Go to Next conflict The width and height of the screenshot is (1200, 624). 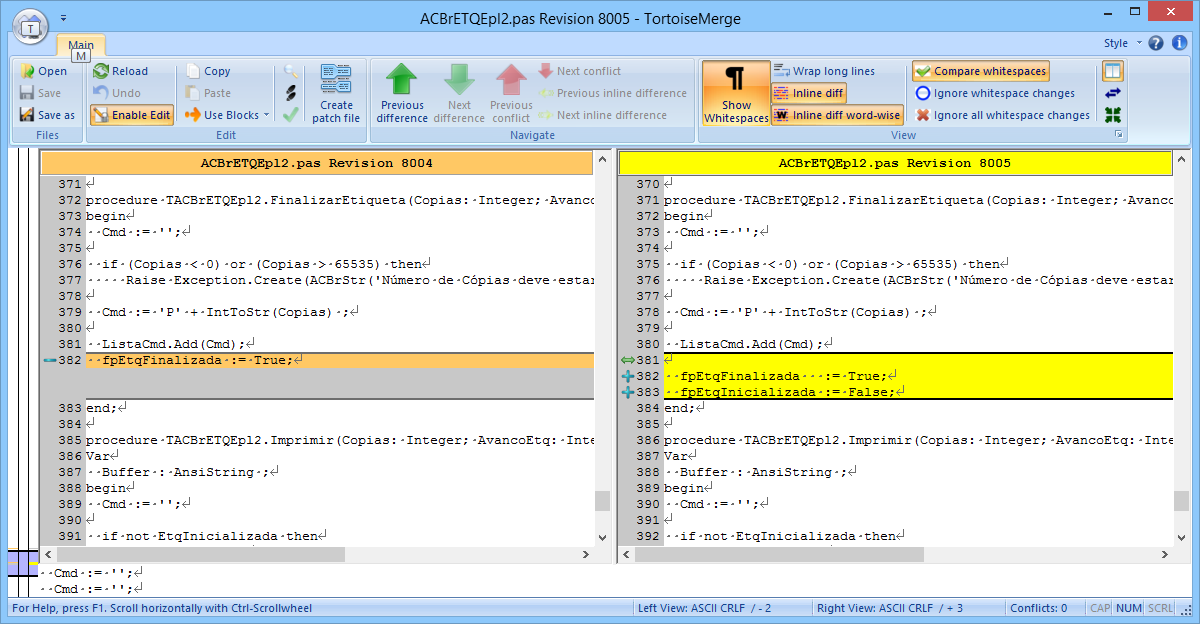coord(580,71)
